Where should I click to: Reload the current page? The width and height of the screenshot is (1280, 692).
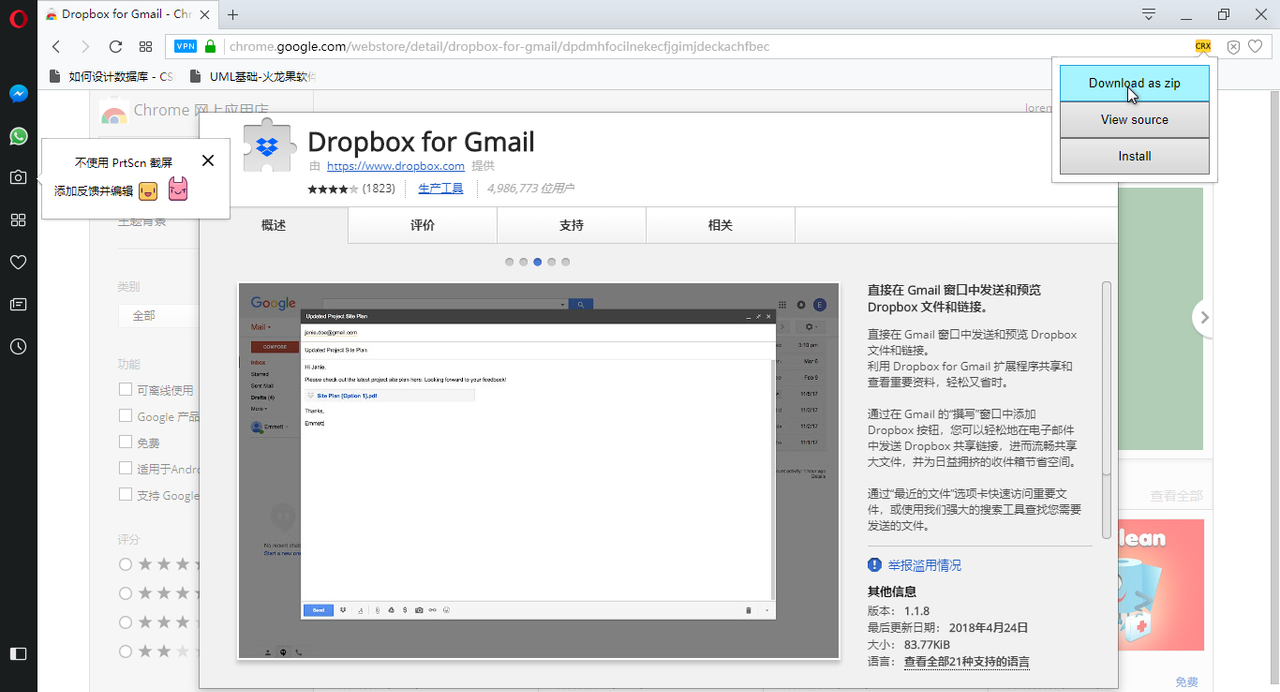click(115, 46)
